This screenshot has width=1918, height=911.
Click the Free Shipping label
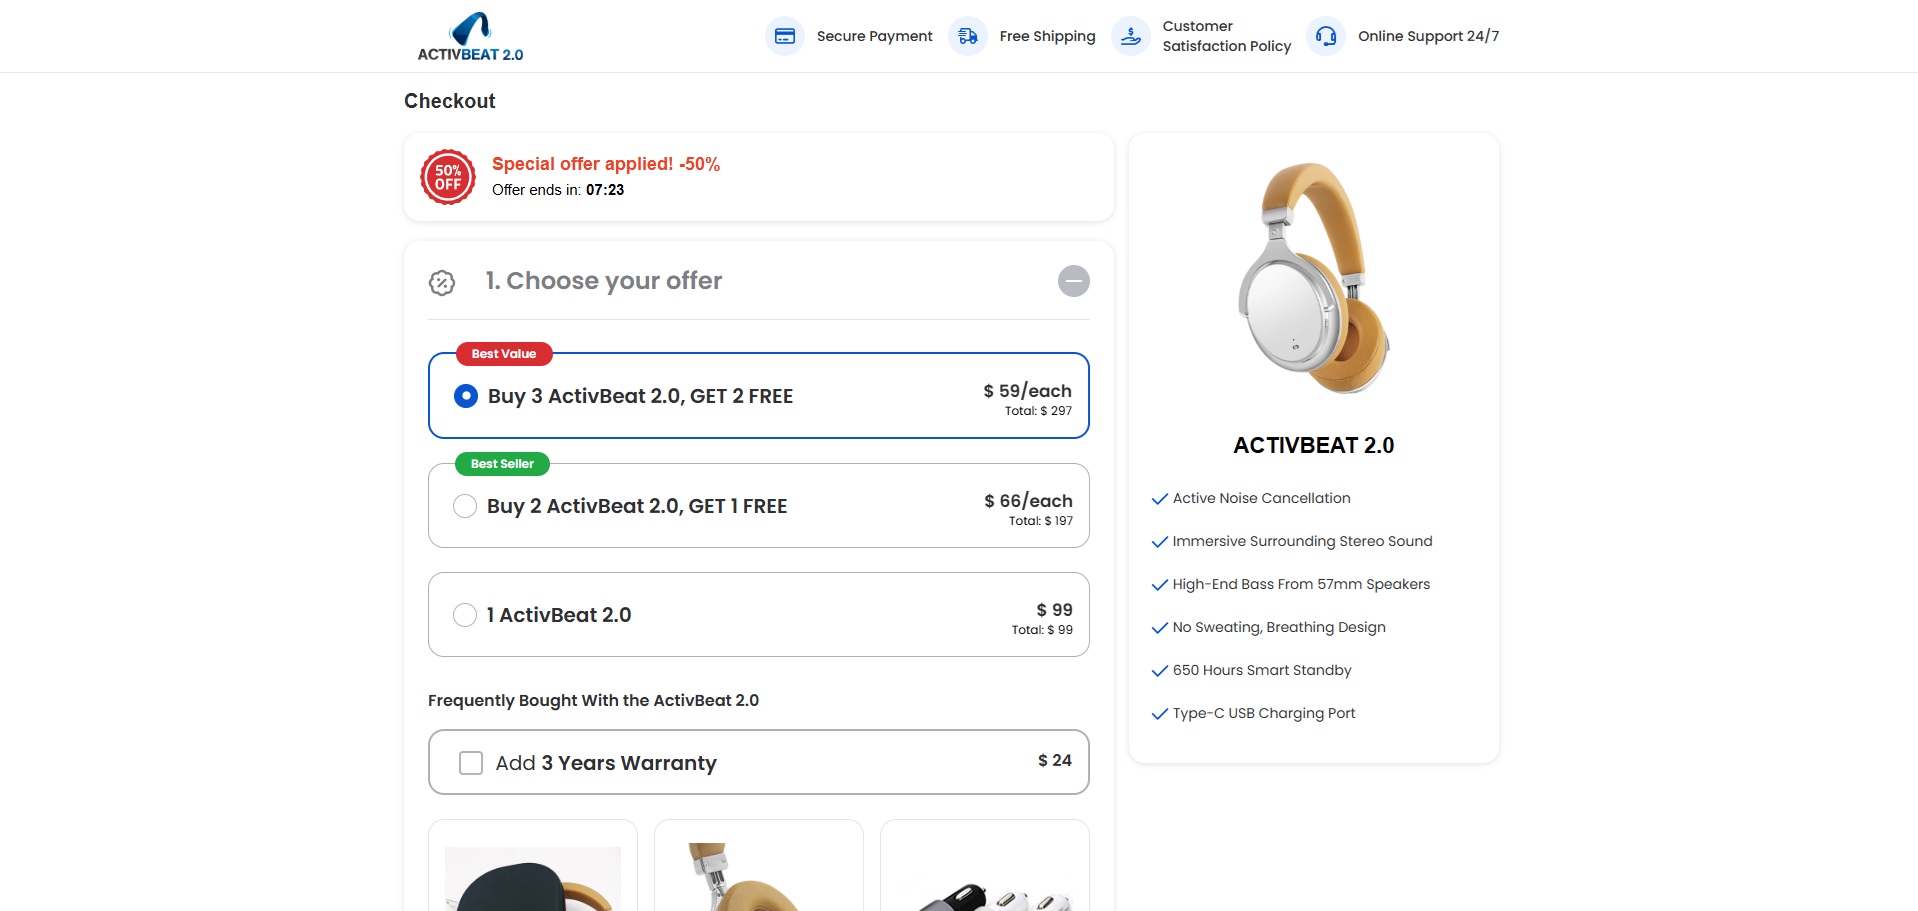1047,37
